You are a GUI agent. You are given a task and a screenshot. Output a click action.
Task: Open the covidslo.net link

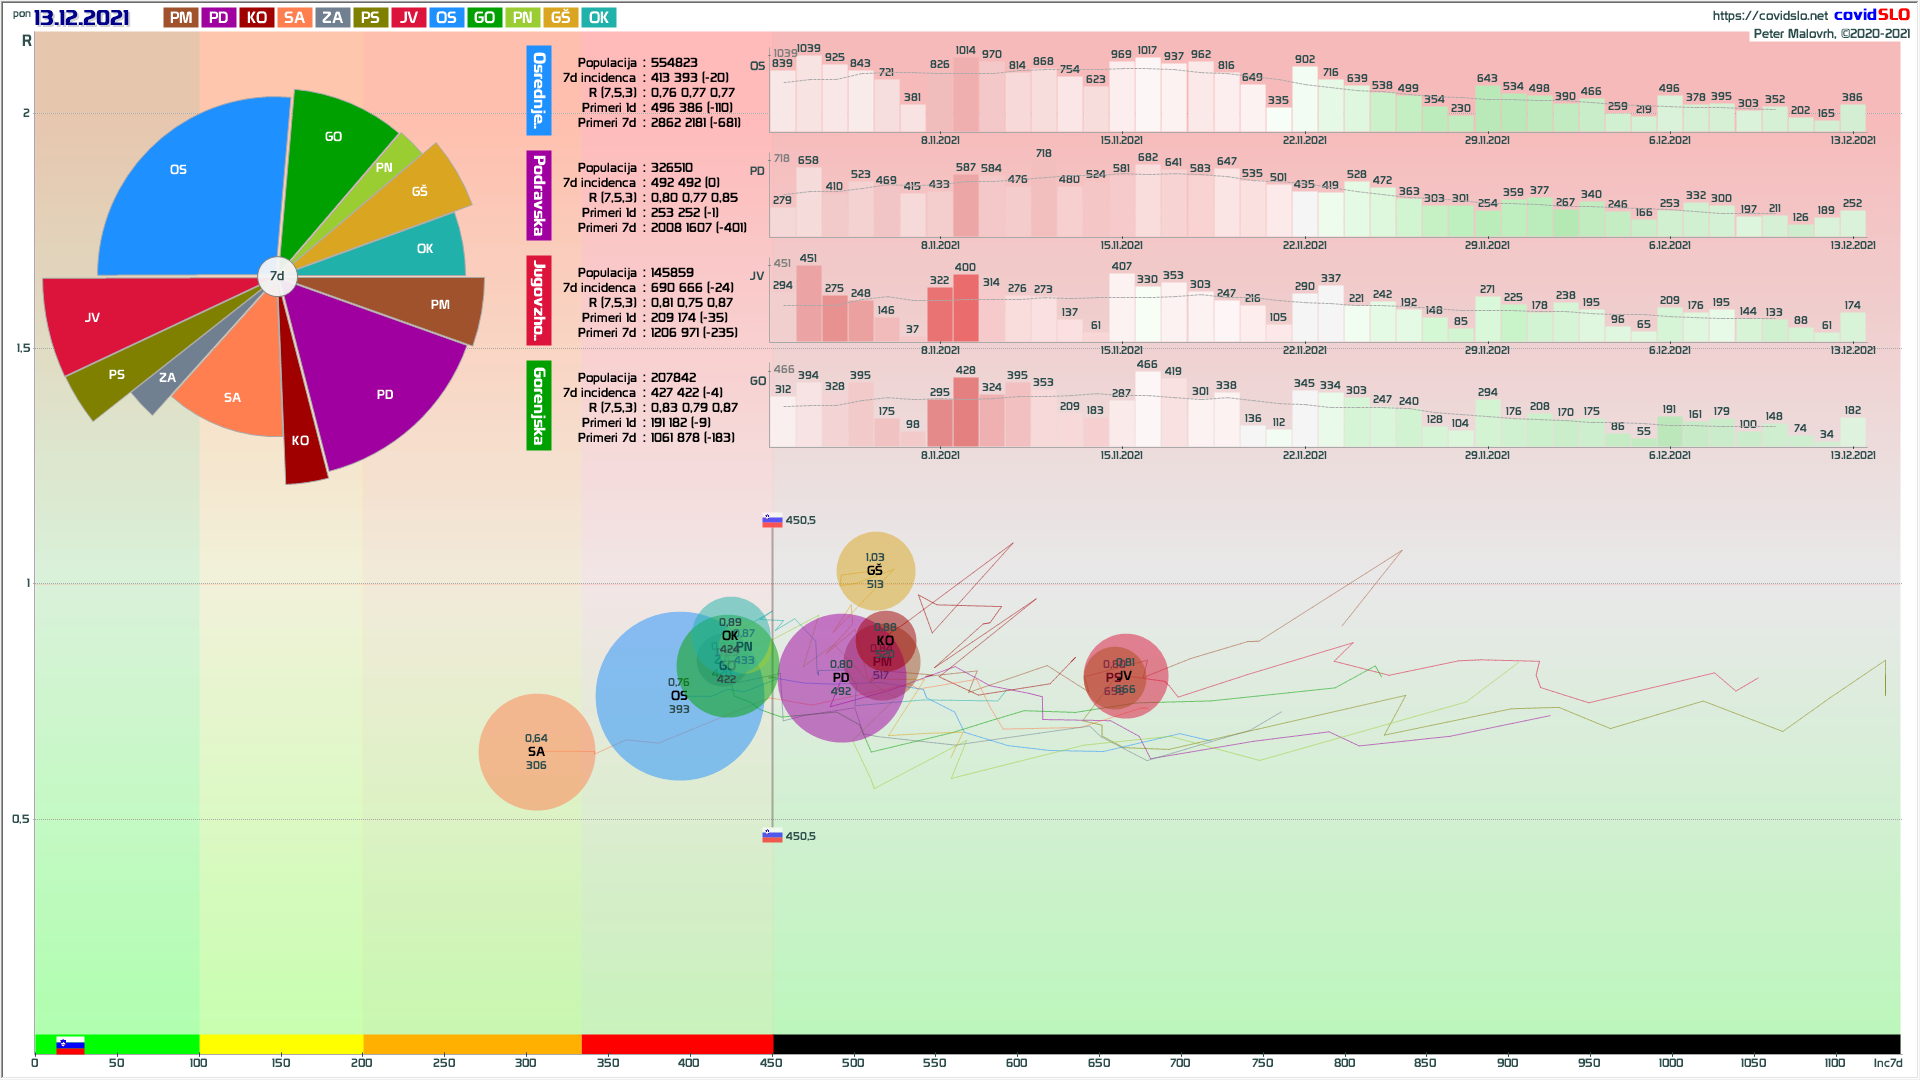1769,15
